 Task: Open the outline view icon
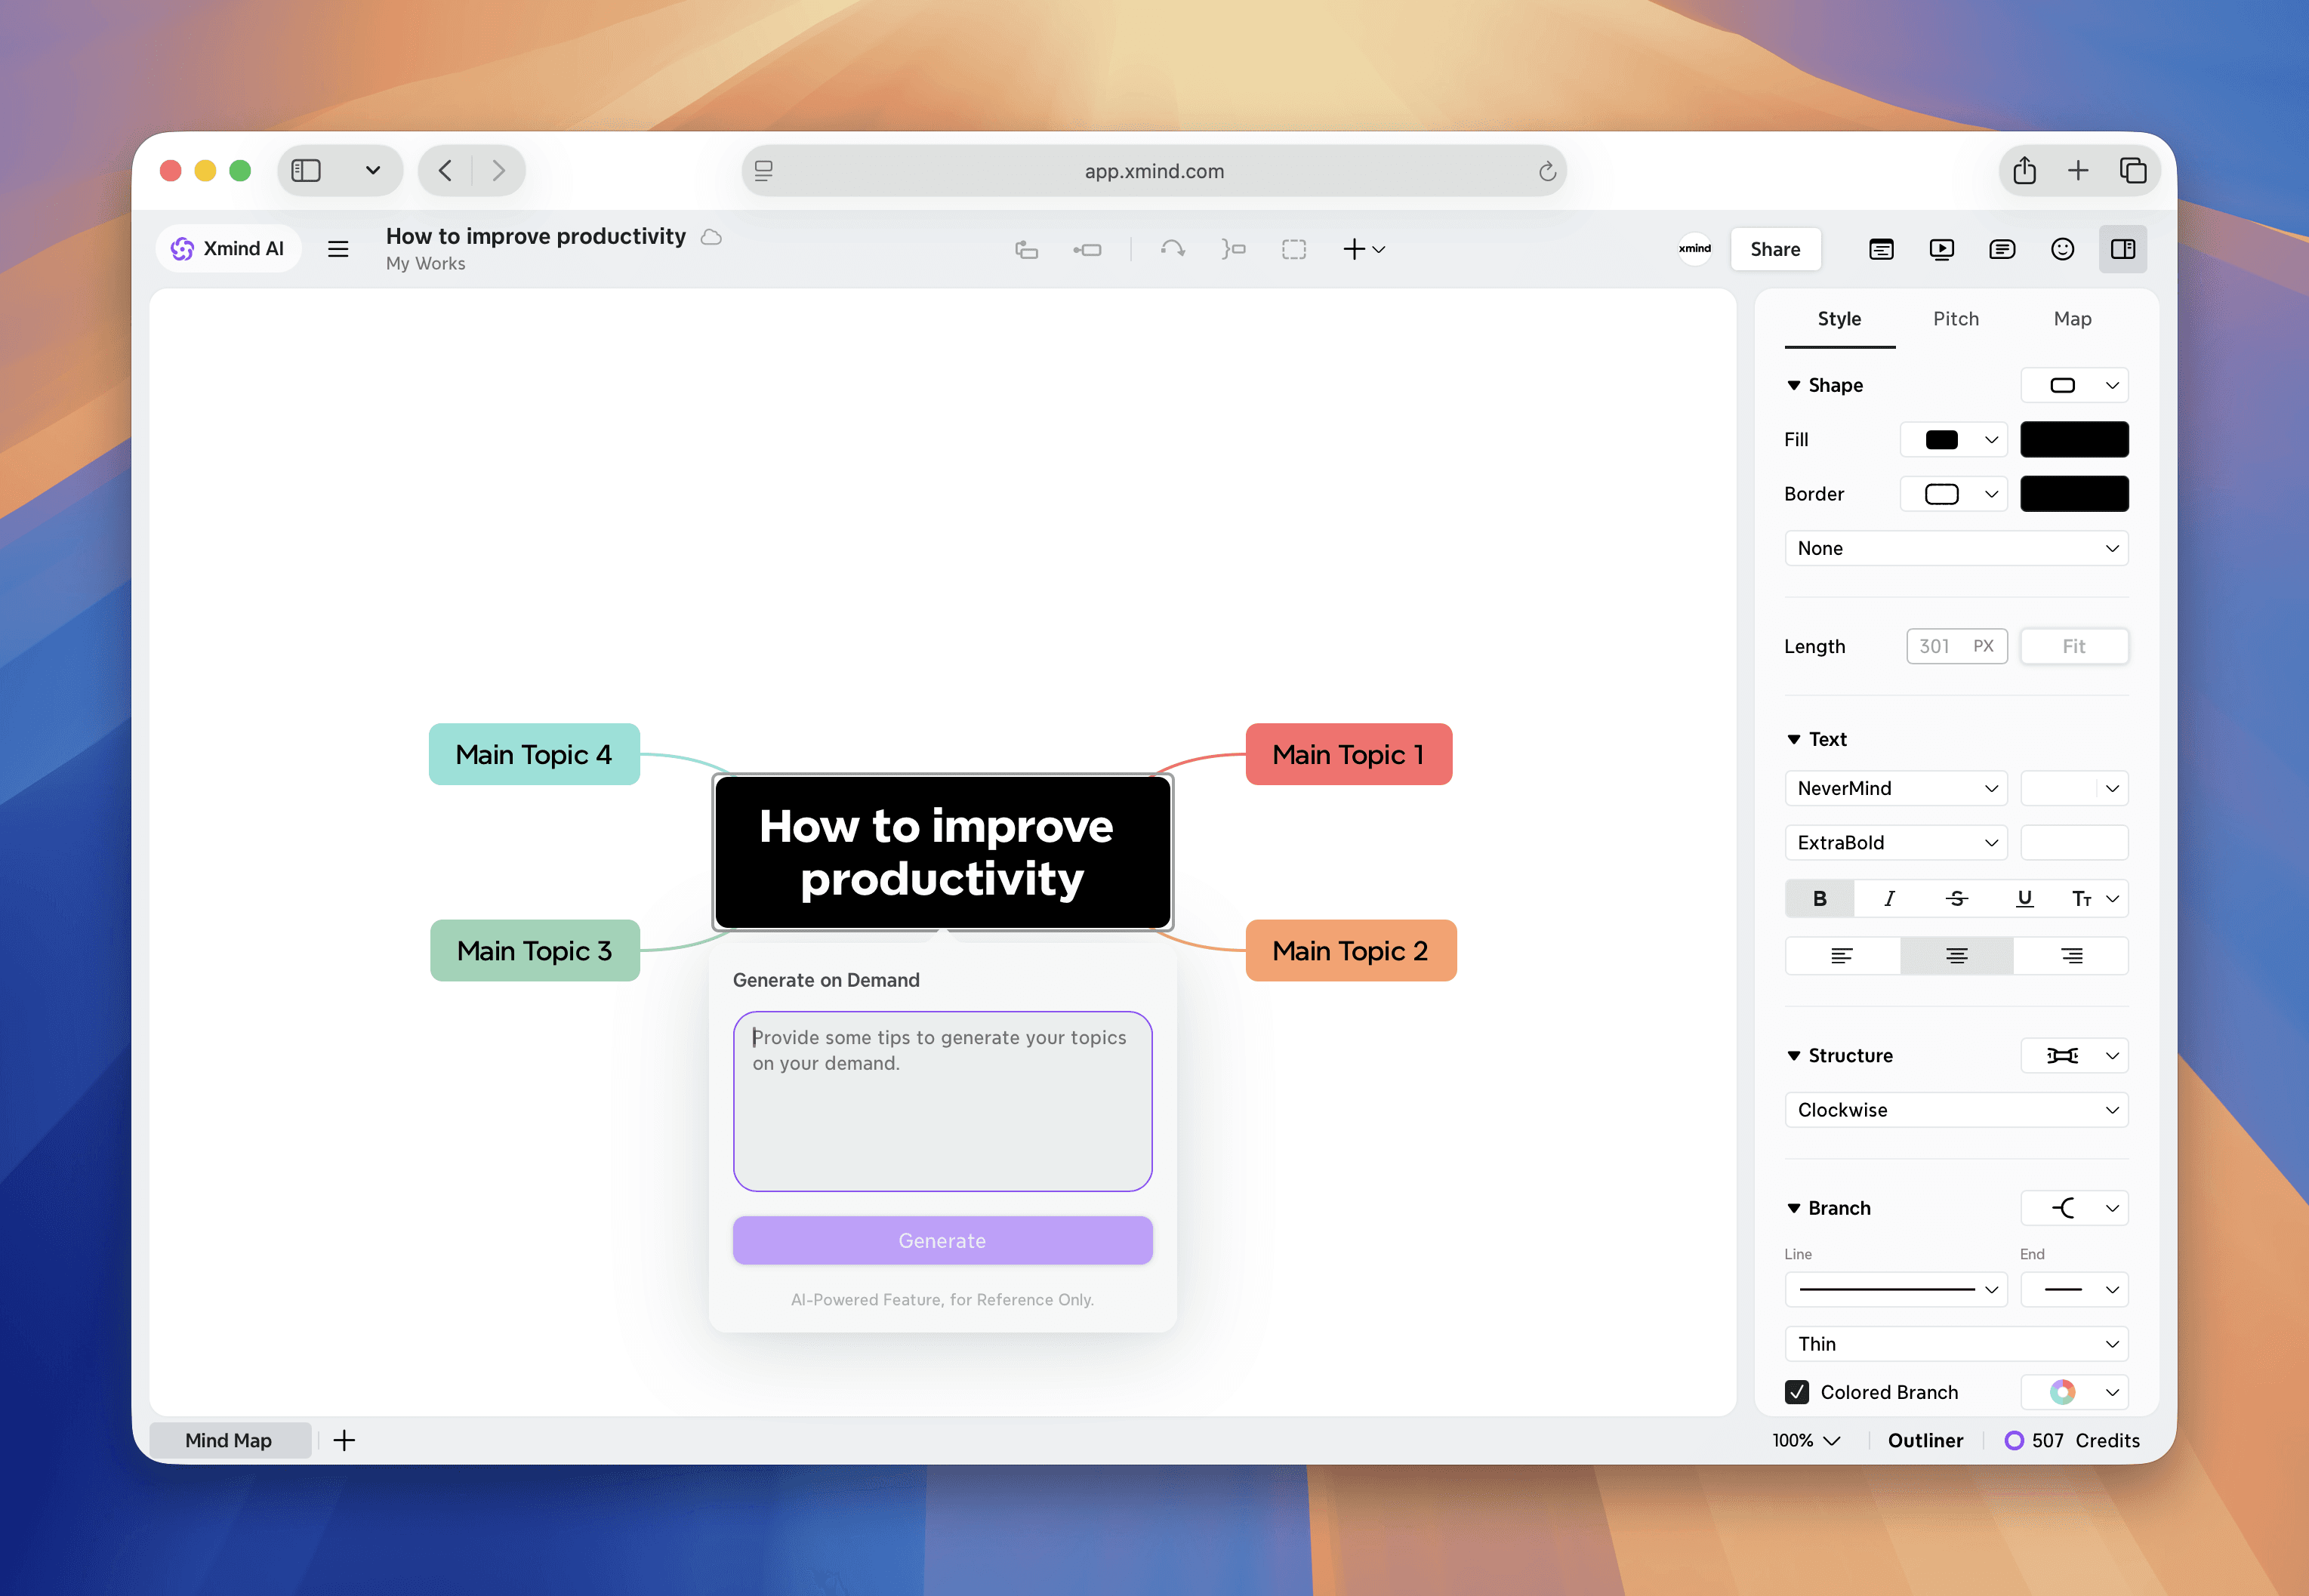click(1881, 249)
